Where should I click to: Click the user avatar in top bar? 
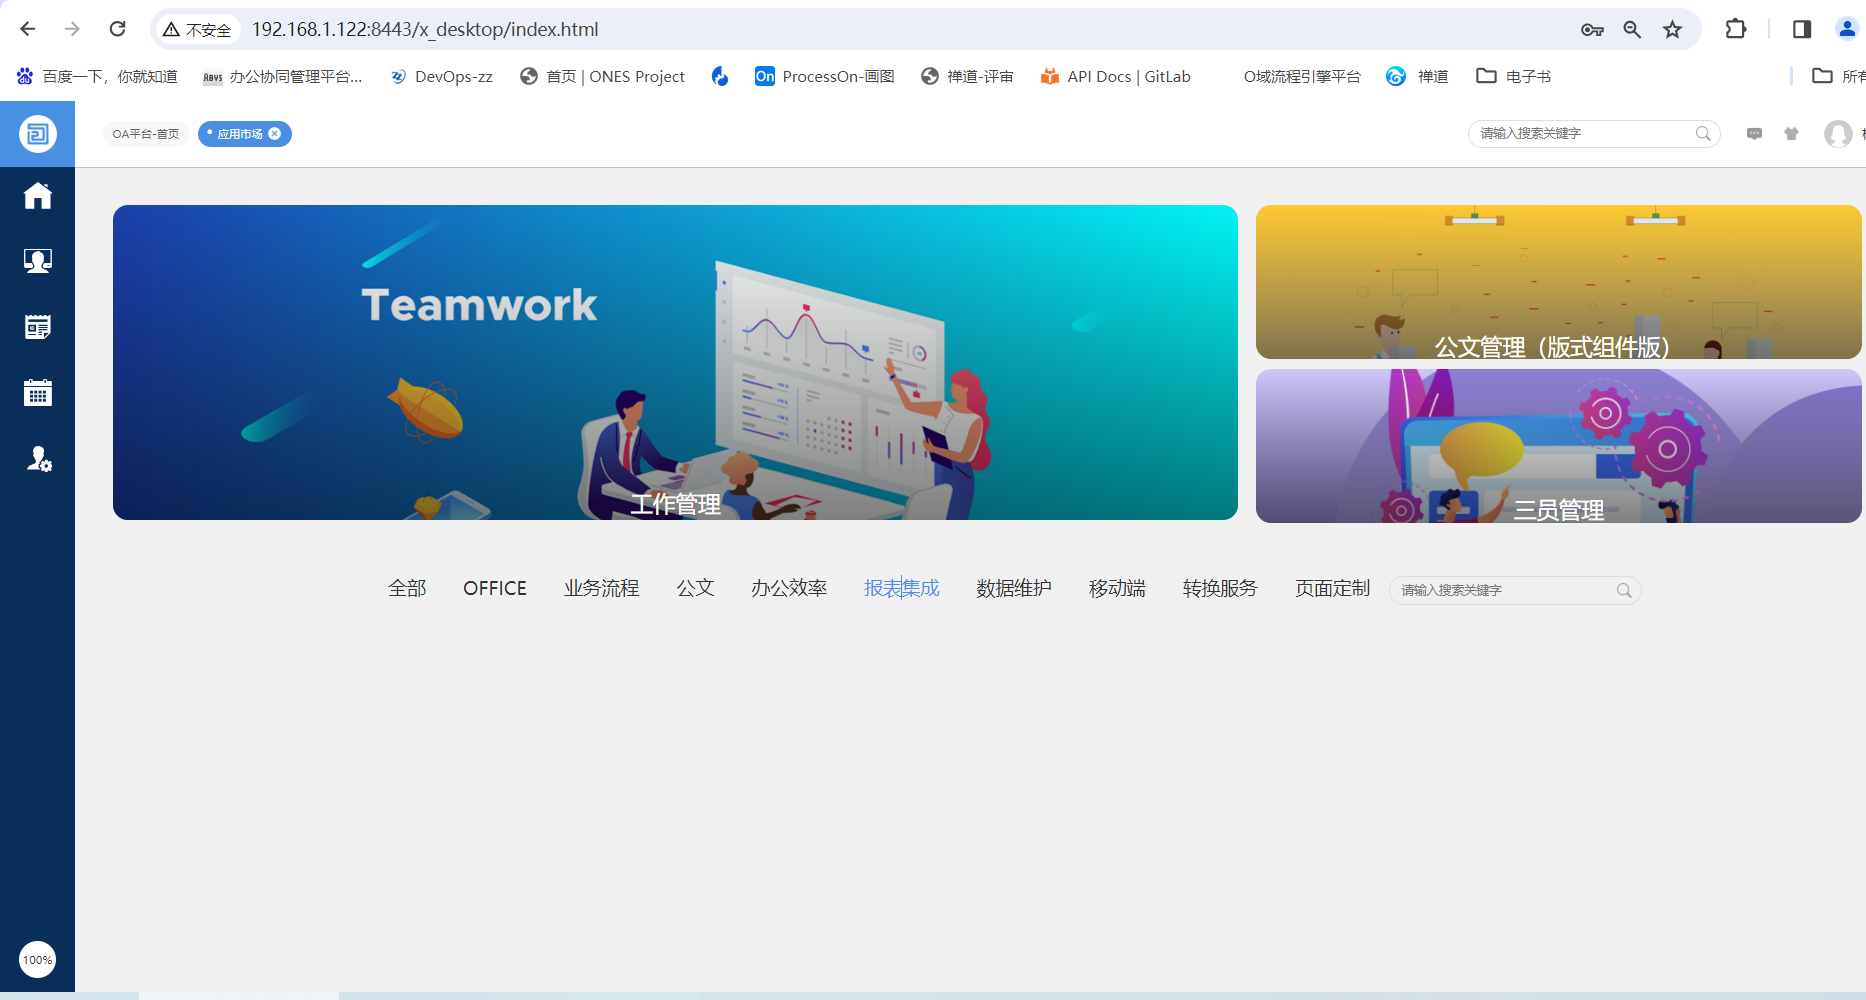pyautogui.click(x=1837, y=134)
